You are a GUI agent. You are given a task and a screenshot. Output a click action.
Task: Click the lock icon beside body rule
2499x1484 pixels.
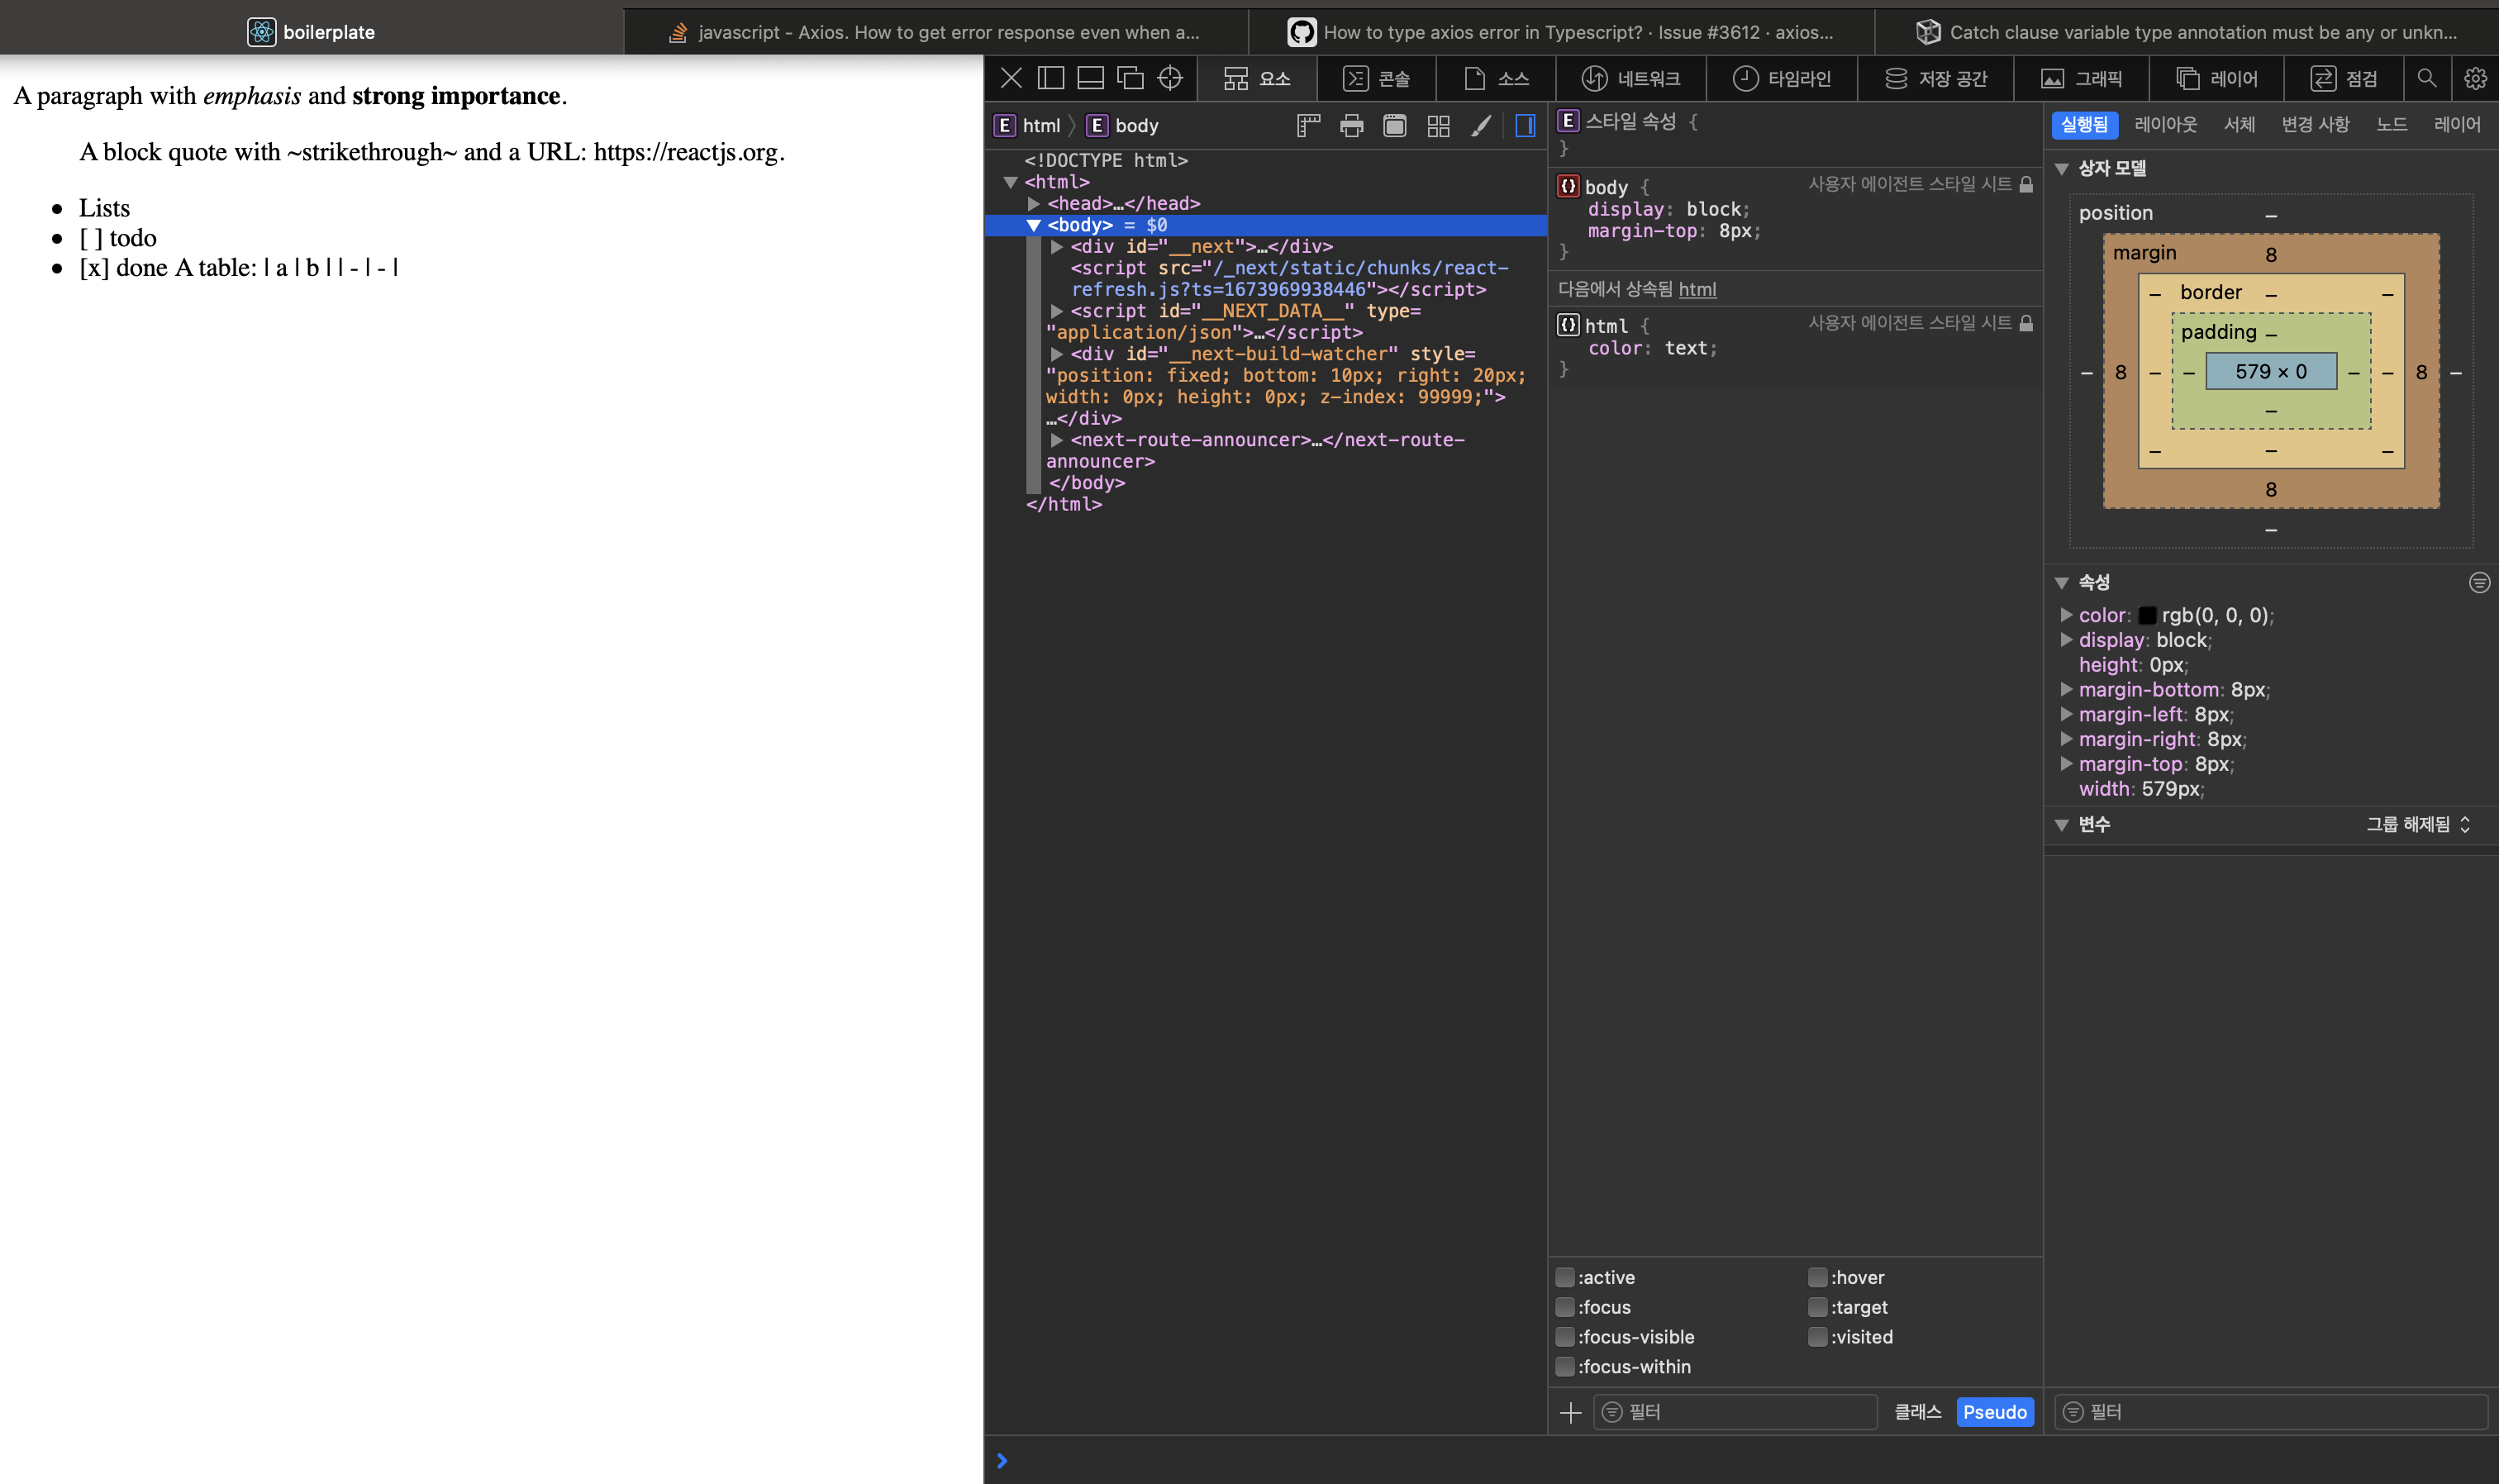(2026, 184)
